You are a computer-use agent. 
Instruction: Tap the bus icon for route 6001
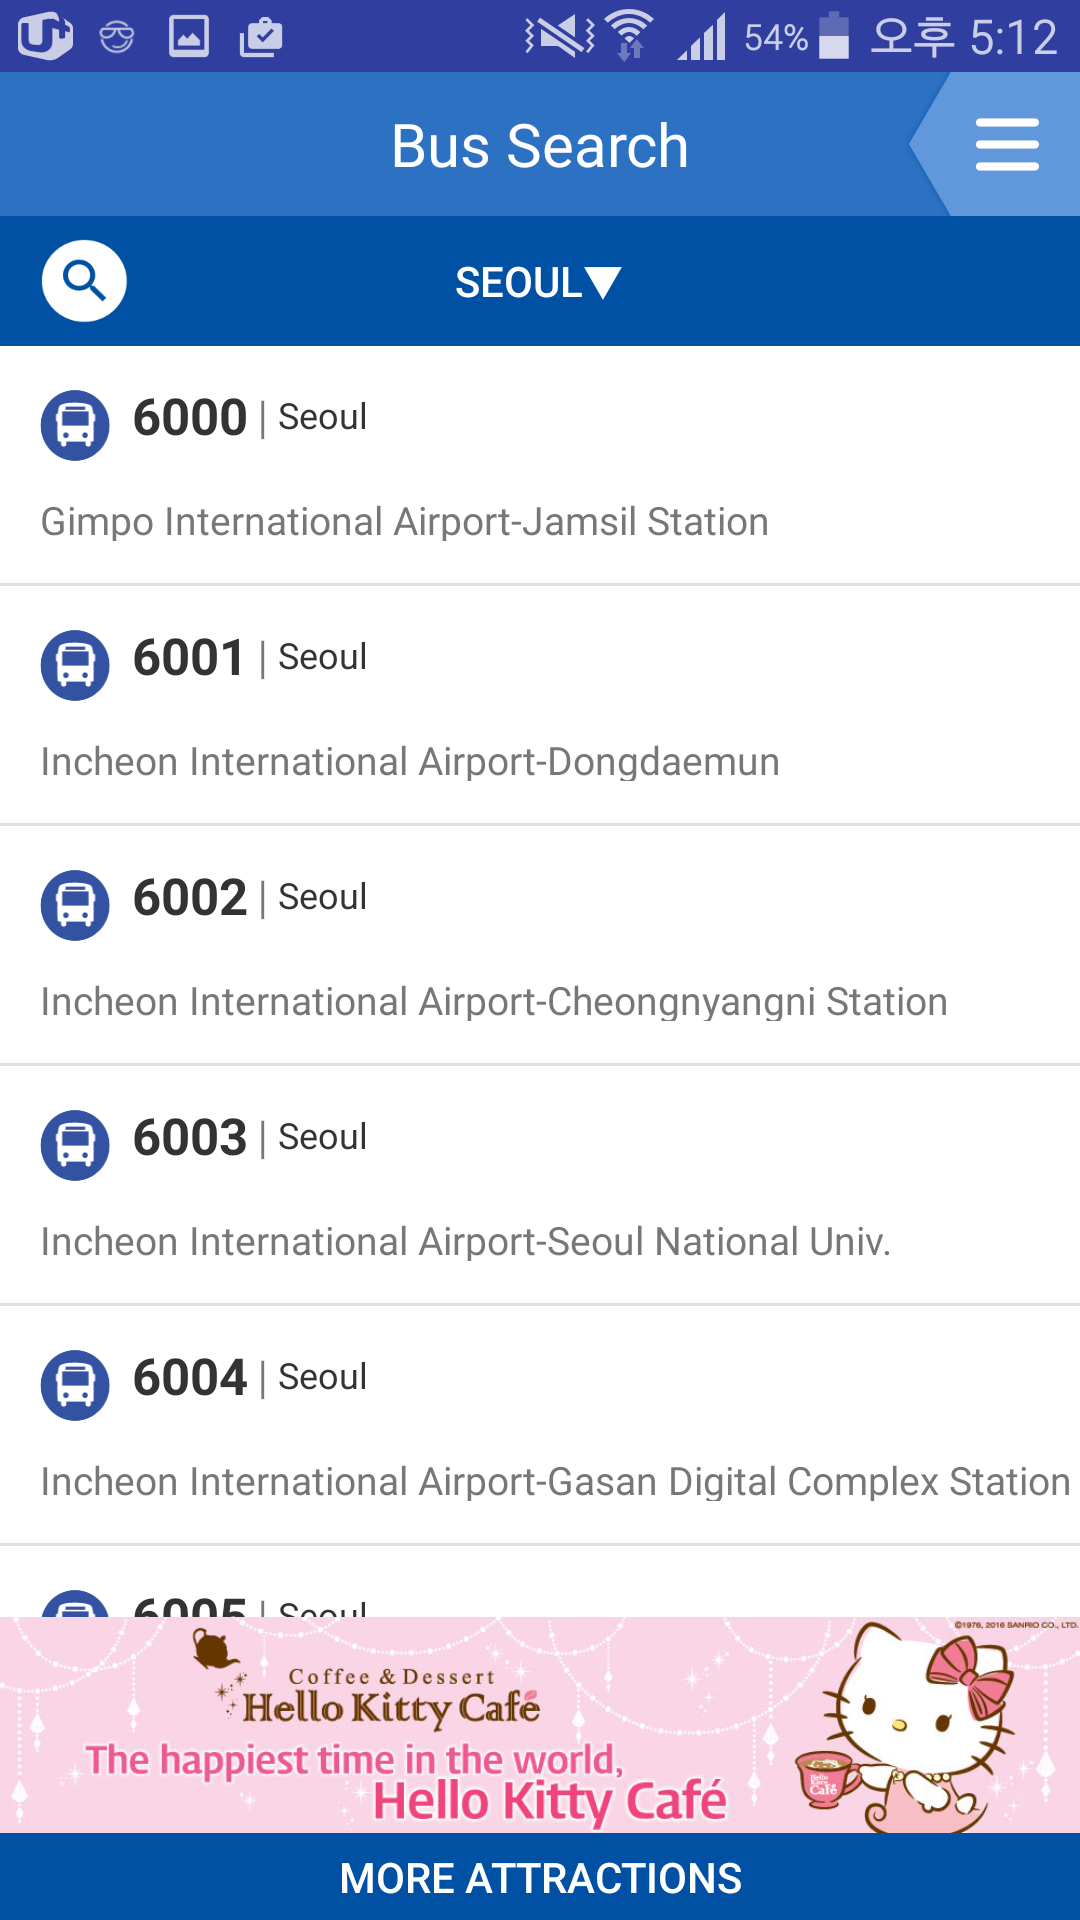pos(75,665)
